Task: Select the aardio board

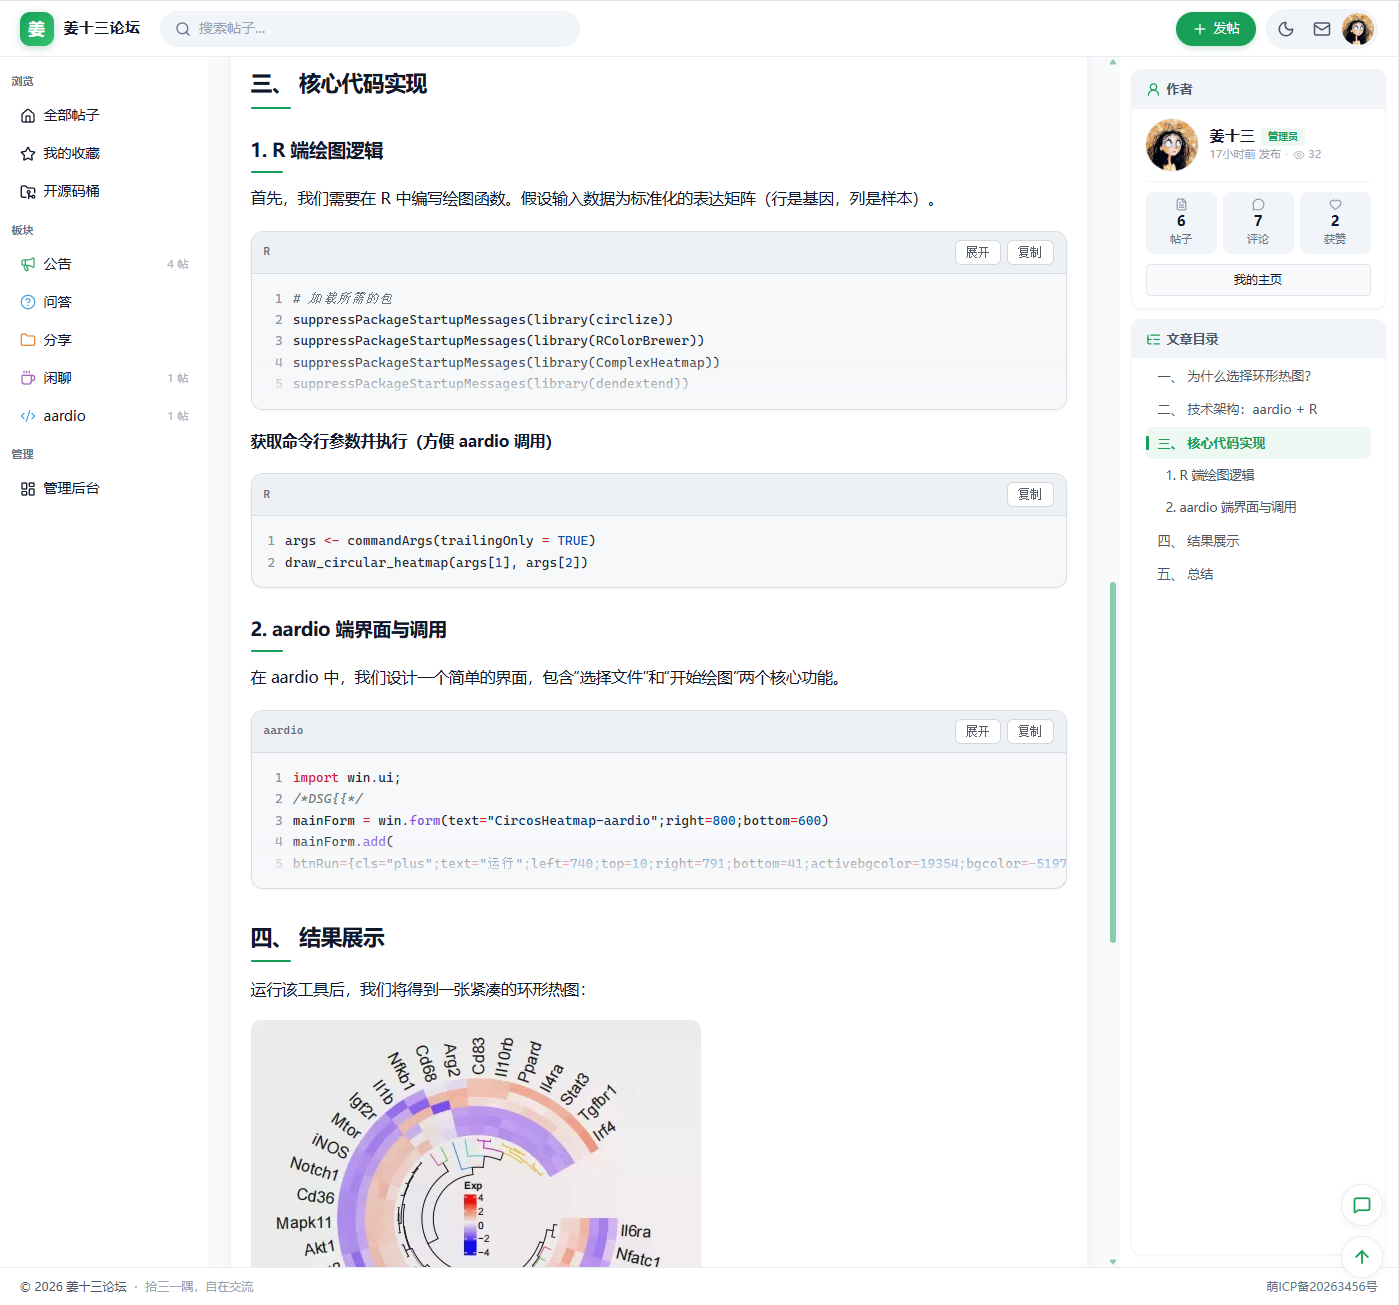Action: click(x=105, y=416)
